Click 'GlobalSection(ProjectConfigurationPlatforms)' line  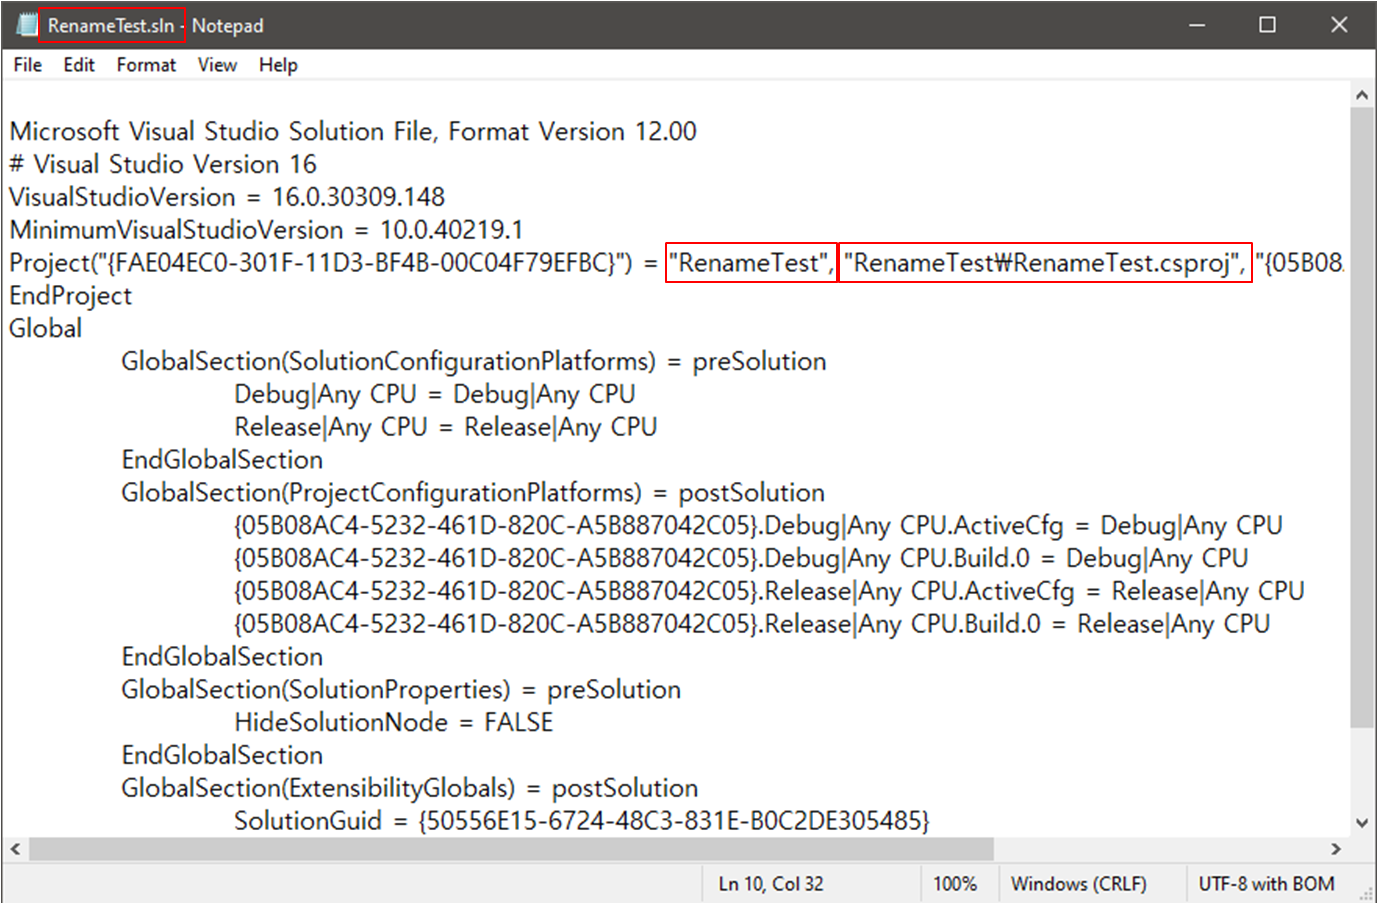pyautogui.click(x=473, y=493)
